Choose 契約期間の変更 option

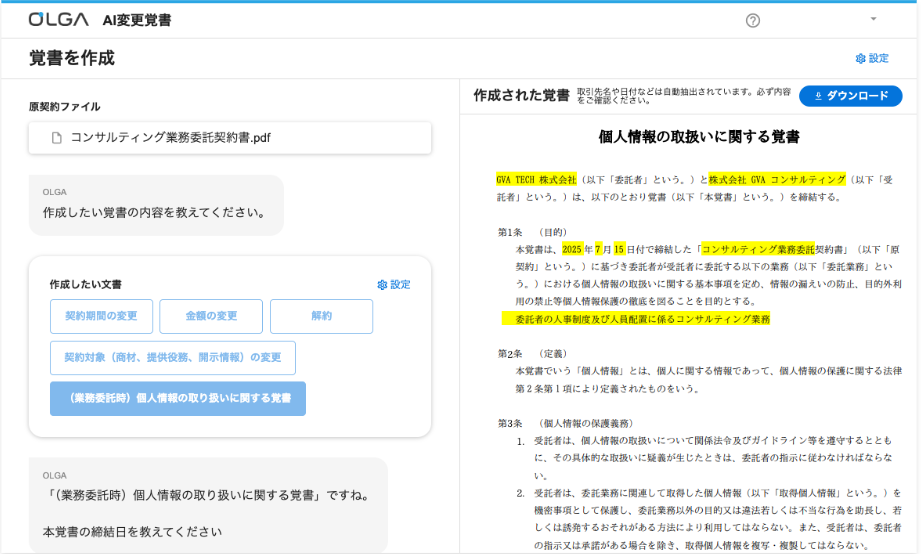[x=101, y=316]
